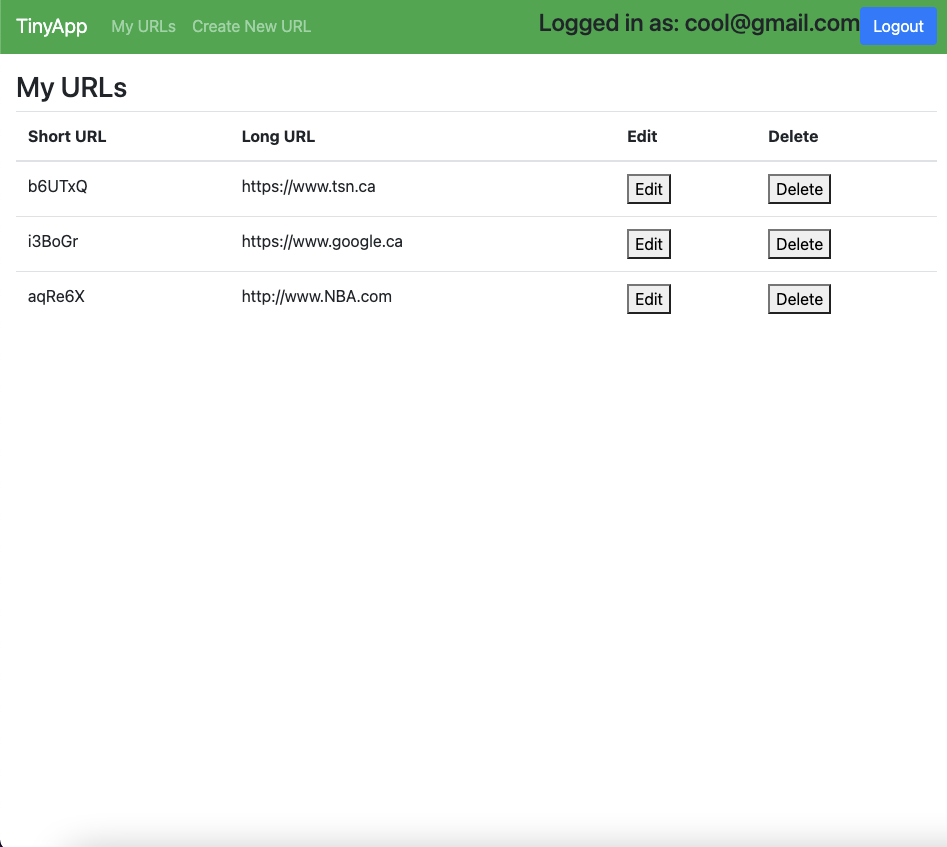Edit the aqRe6X short URL

[648, 298]
